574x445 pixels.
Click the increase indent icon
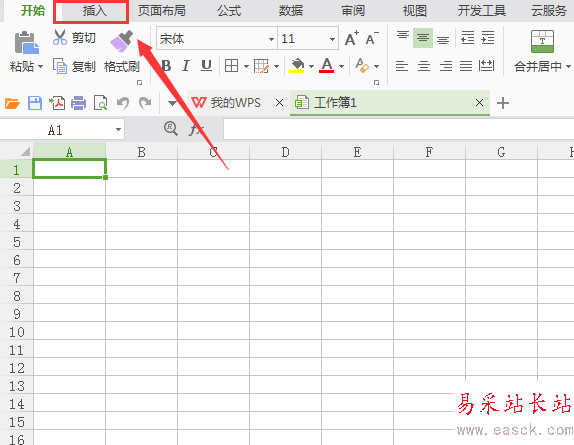[488, 38]
